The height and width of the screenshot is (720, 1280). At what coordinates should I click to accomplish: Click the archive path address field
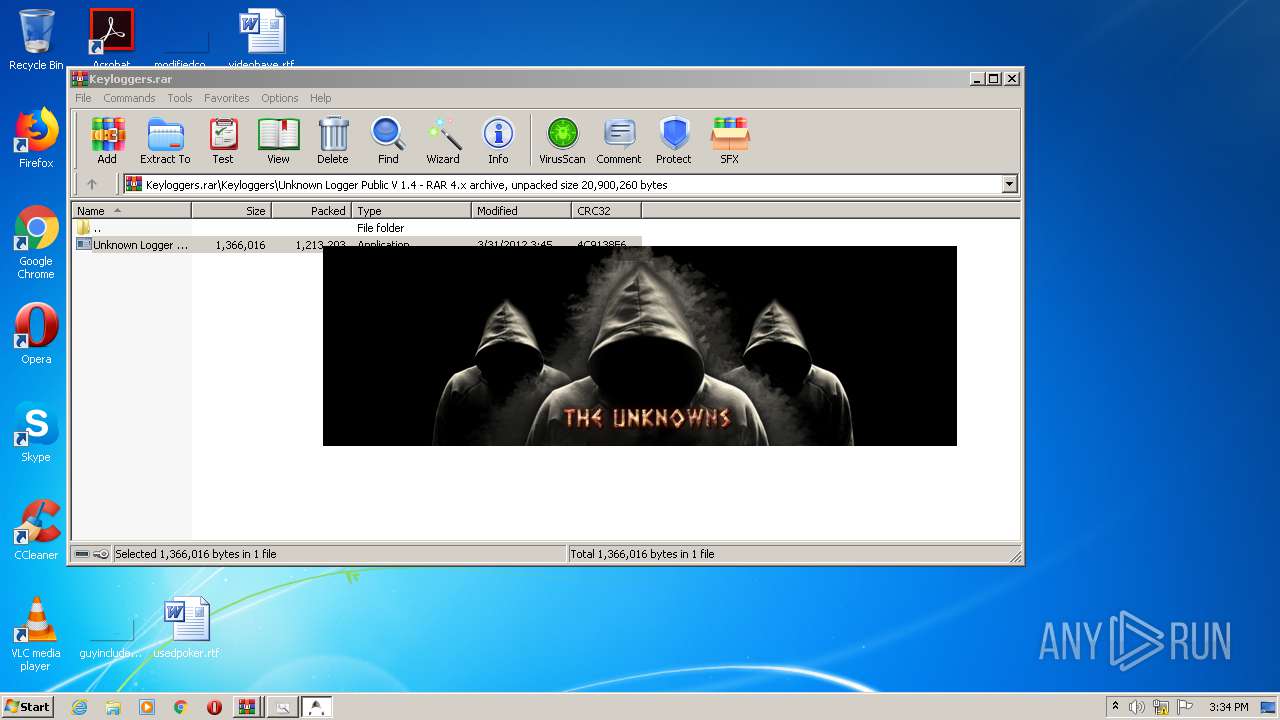coord(570,184)
